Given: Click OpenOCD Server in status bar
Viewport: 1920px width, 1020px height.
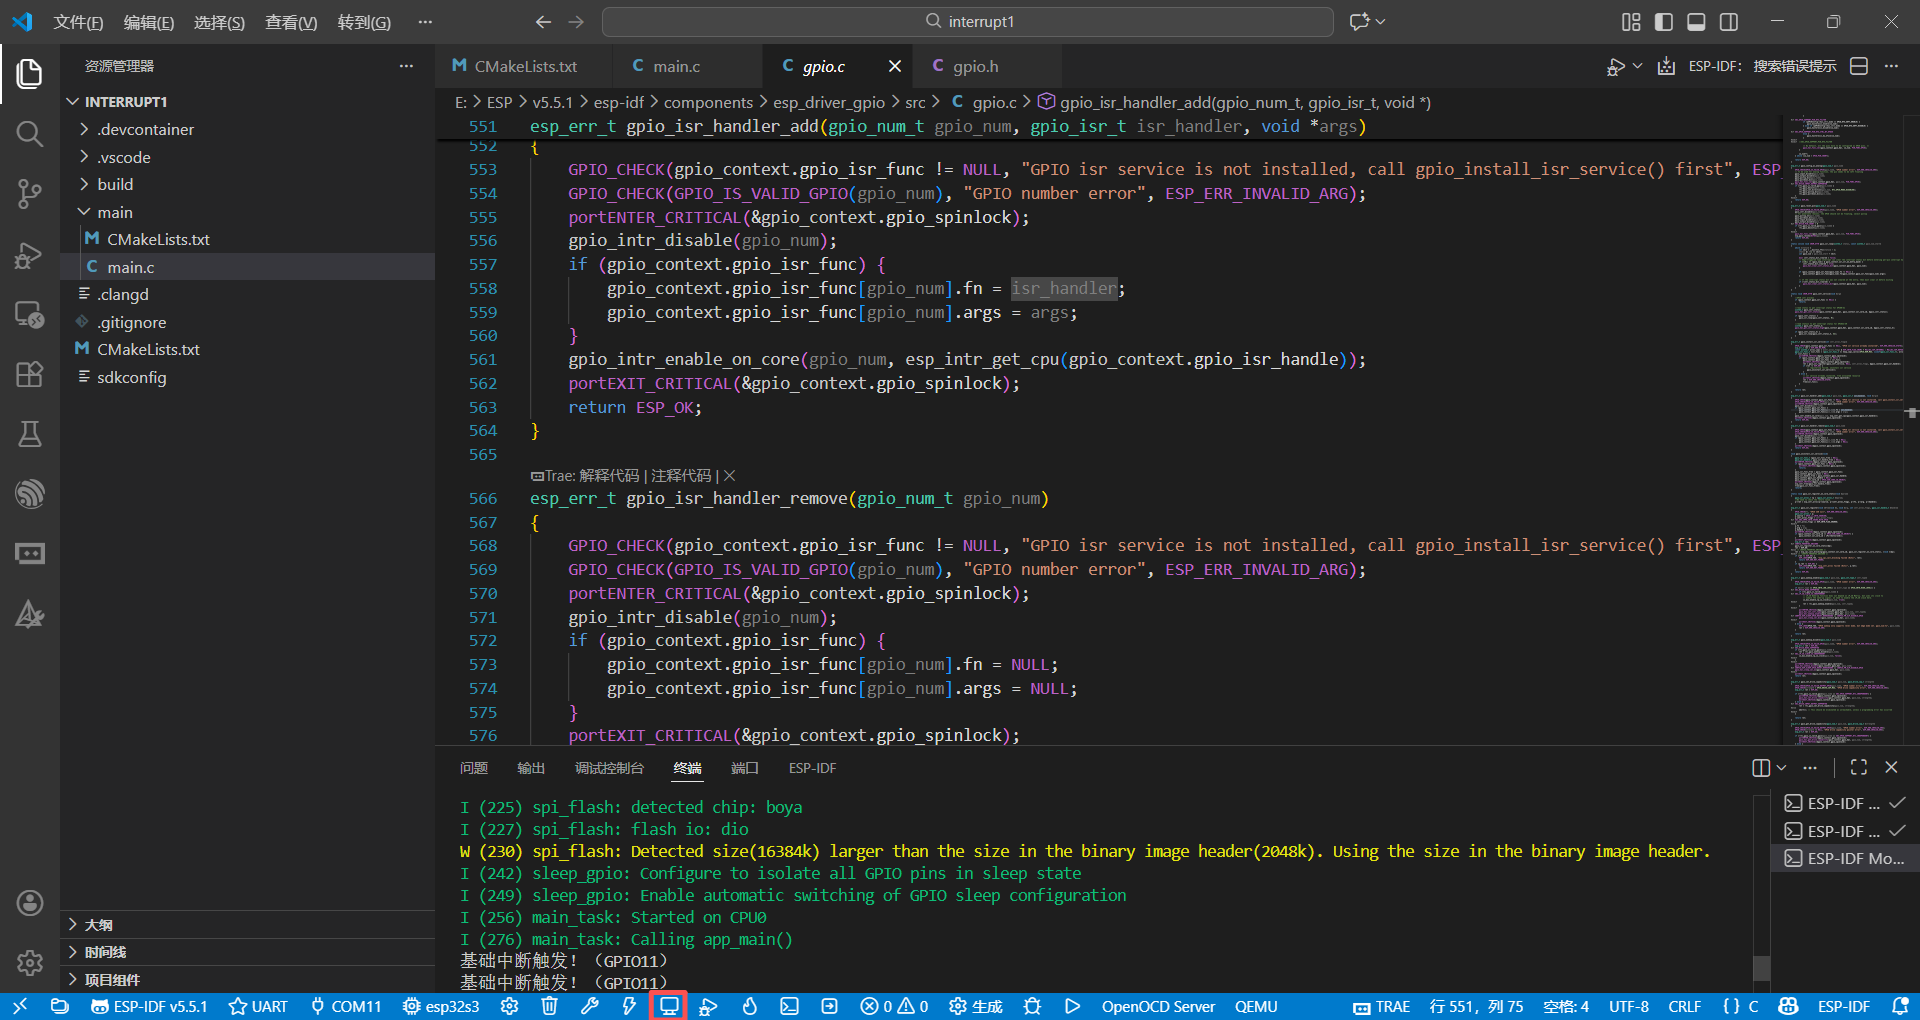Looking at the screenshot, I should pyautogui.click(x=1157, y=1006).
